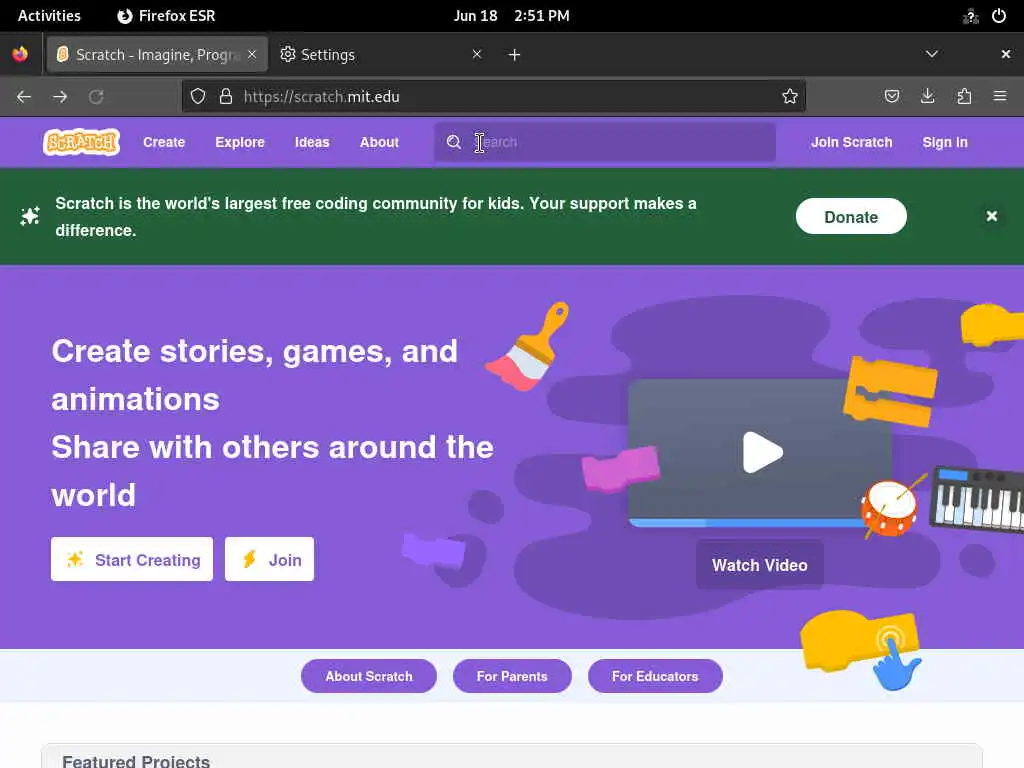
Task: Open the Firefox downloads icon
Action: point(927,97)
